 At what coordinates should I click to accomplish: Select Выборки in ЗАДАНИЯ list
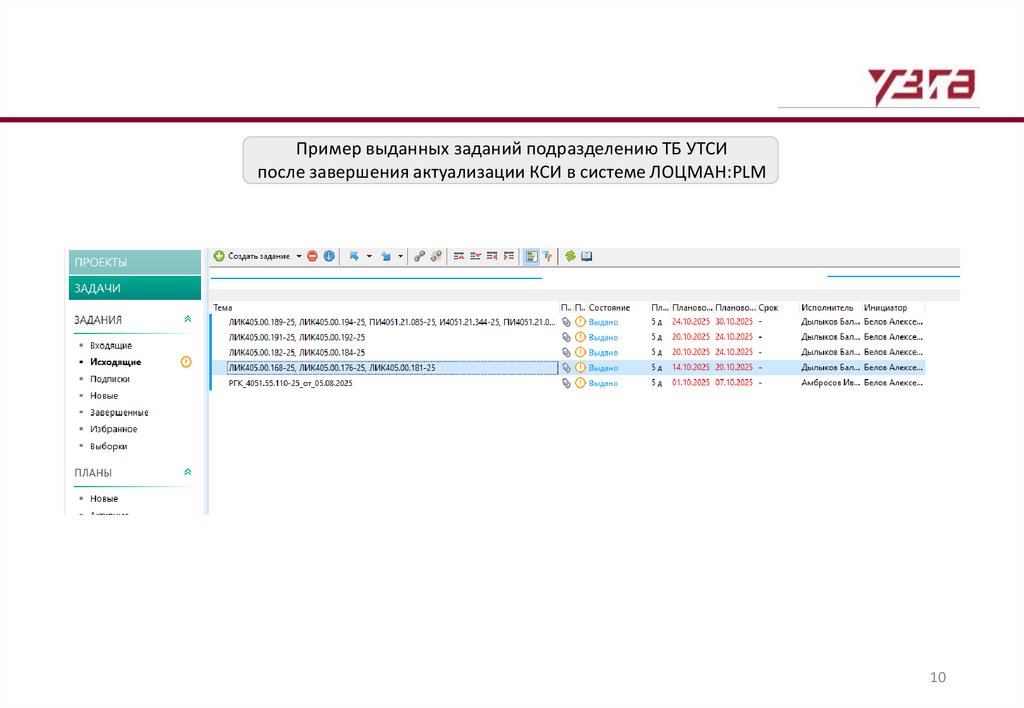click(x=108, y=446)
